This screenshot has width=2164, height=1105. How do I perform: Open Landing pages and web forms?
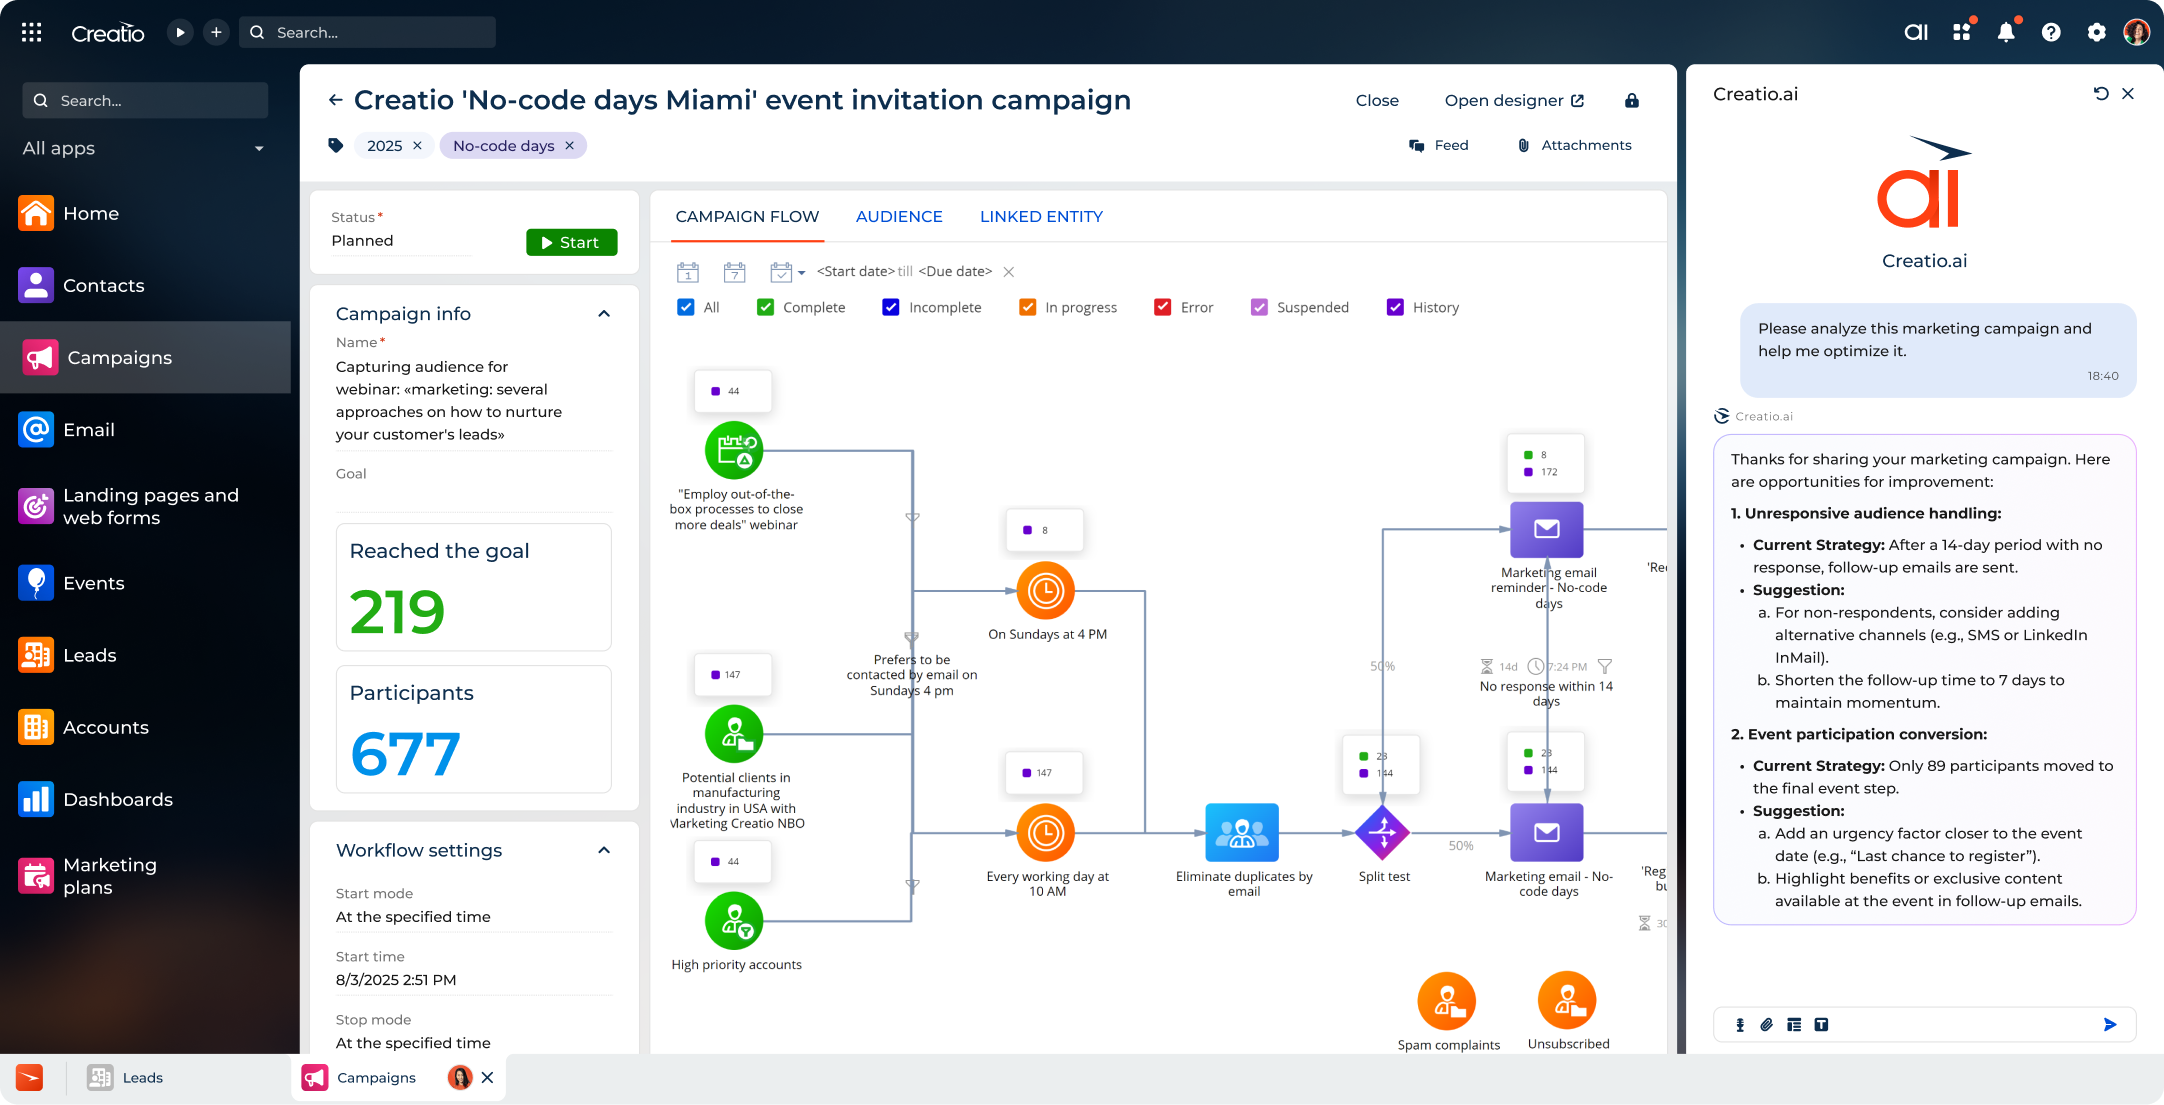click(x=151, y=506)
